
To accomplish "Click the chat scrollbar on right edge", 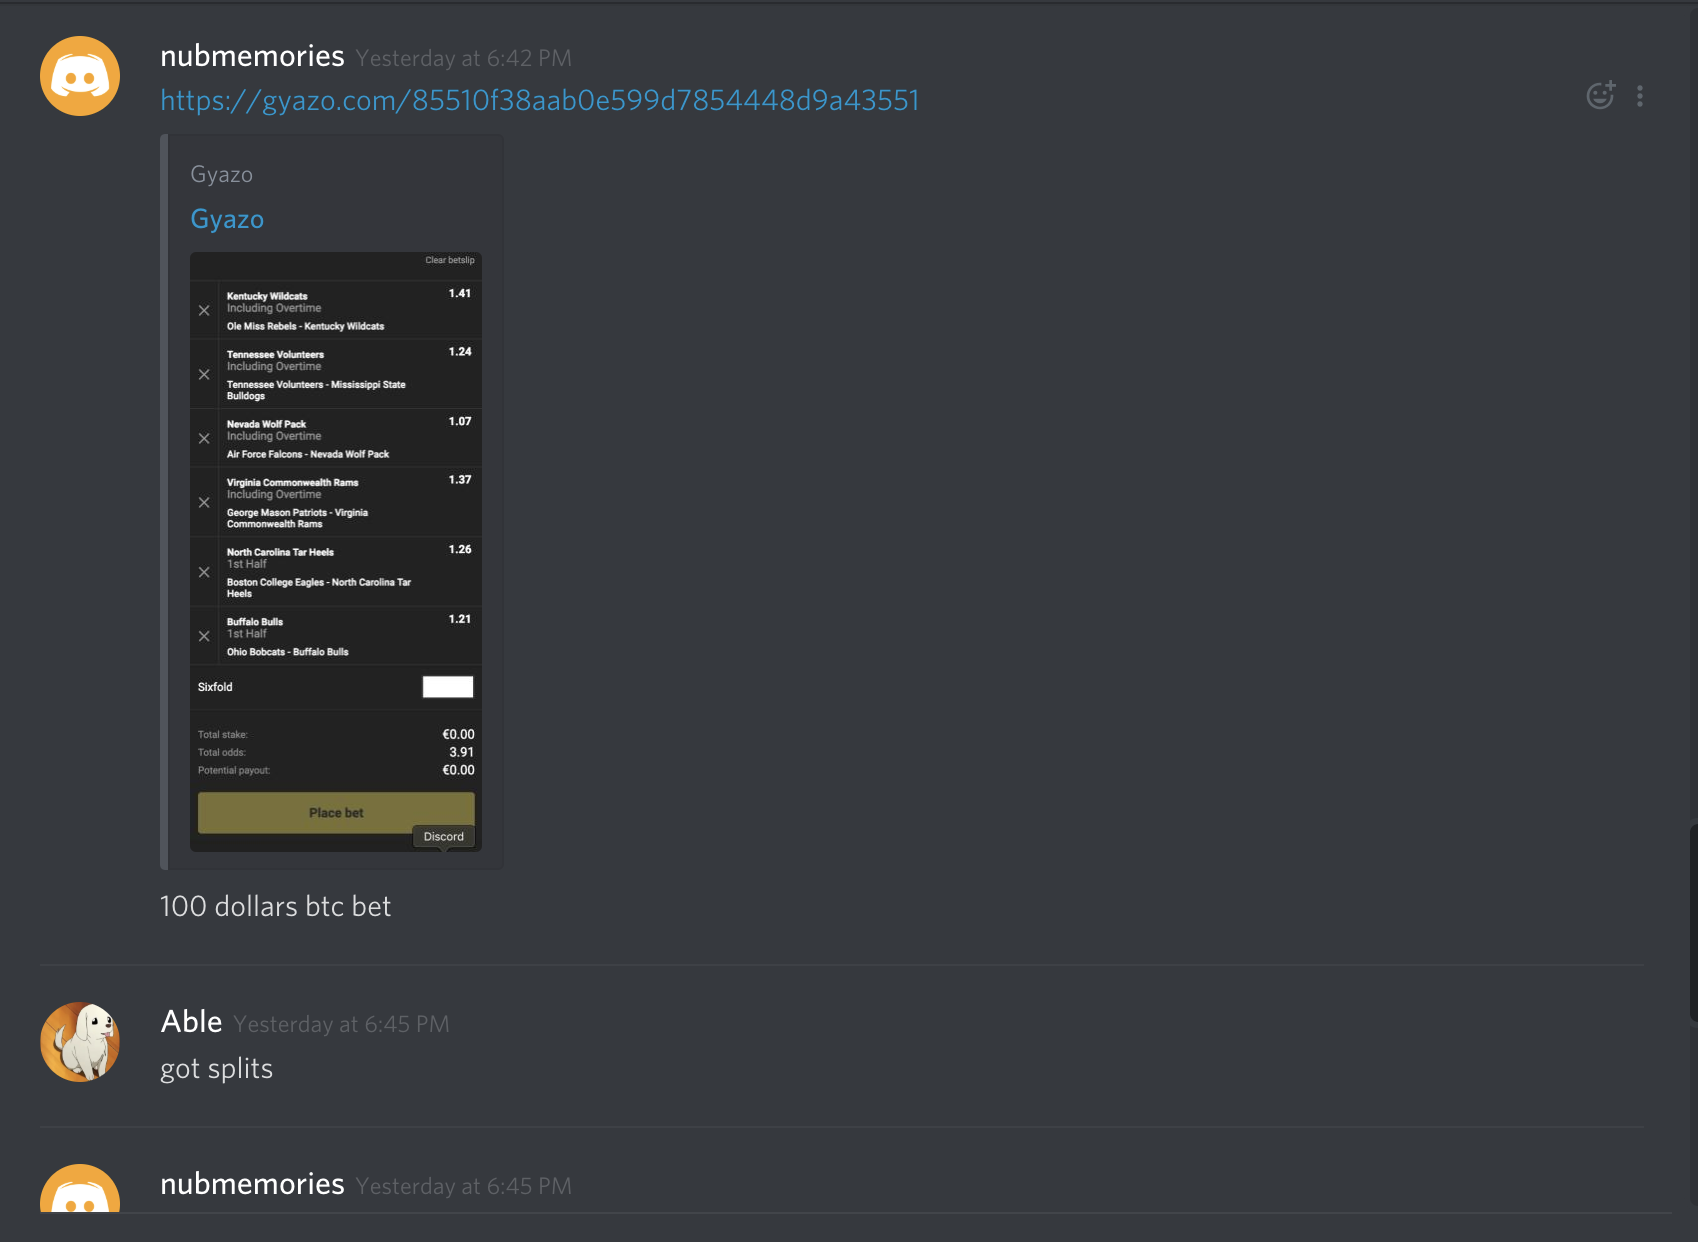I will (x=1692, y=920).
